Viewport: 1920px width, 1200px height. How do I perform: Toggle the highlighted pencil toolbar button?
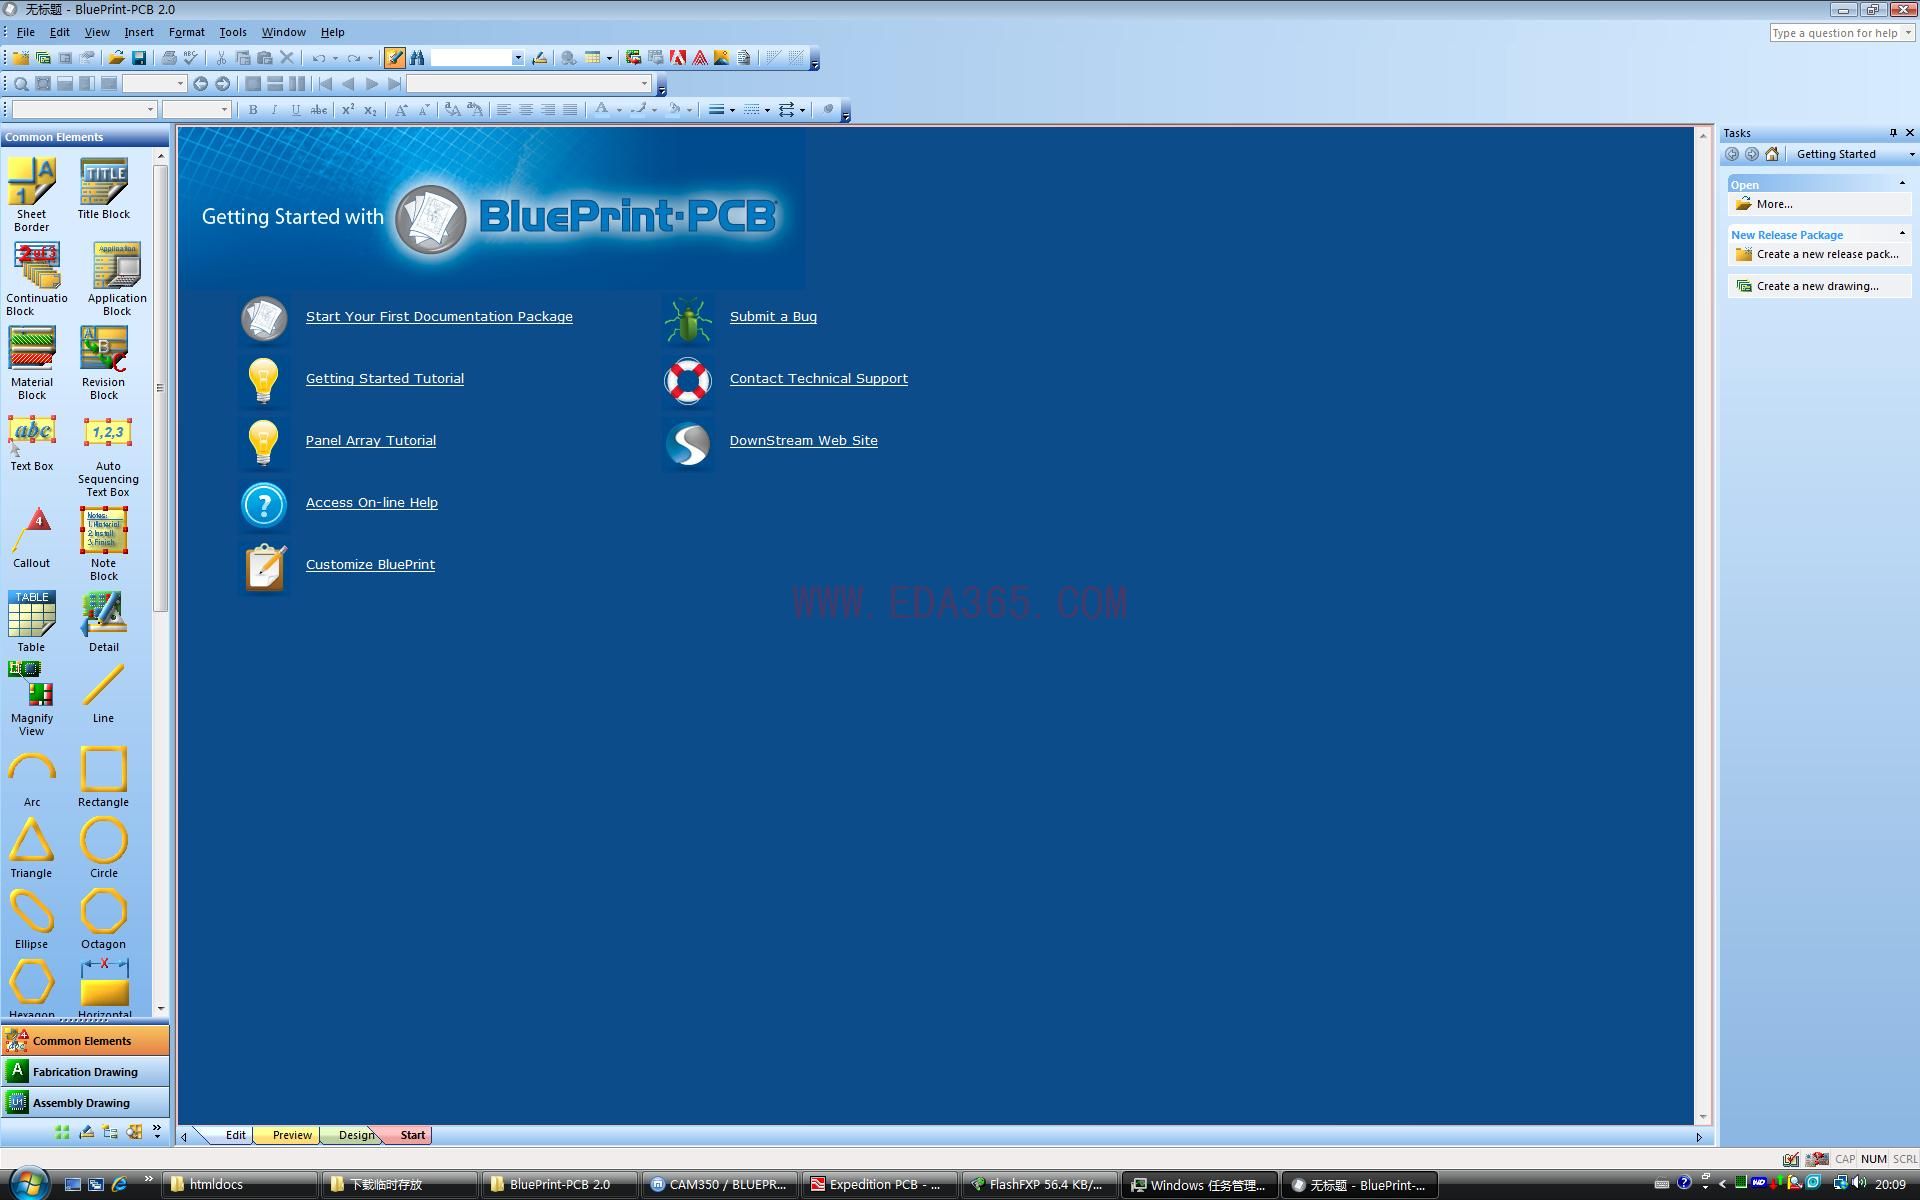click(x=395, y=58)
